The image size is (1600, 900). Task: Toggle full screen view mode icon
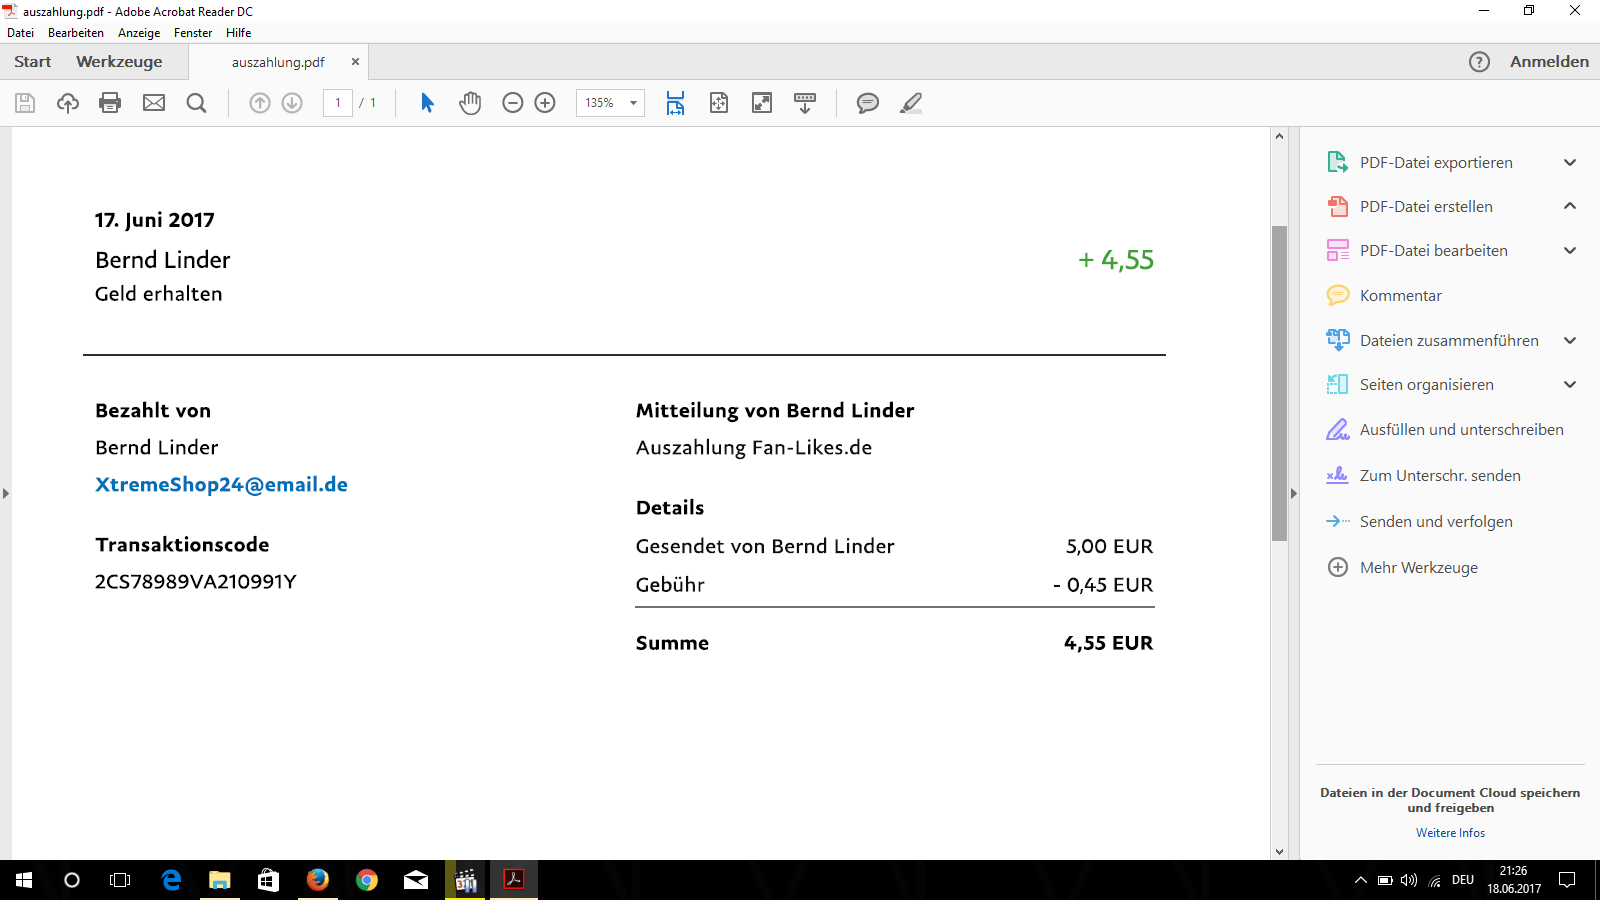(x=762, y=103)
